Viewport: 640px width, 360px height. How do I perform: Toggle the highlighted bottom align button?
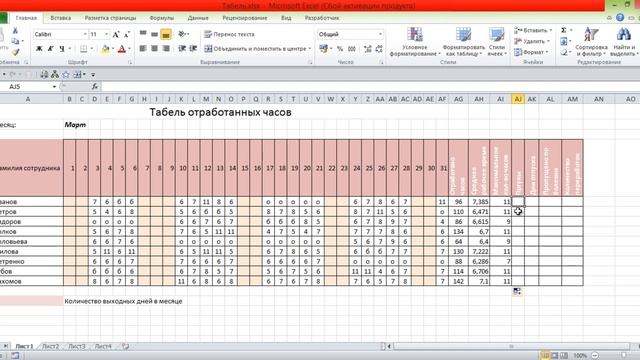point(166,35)
